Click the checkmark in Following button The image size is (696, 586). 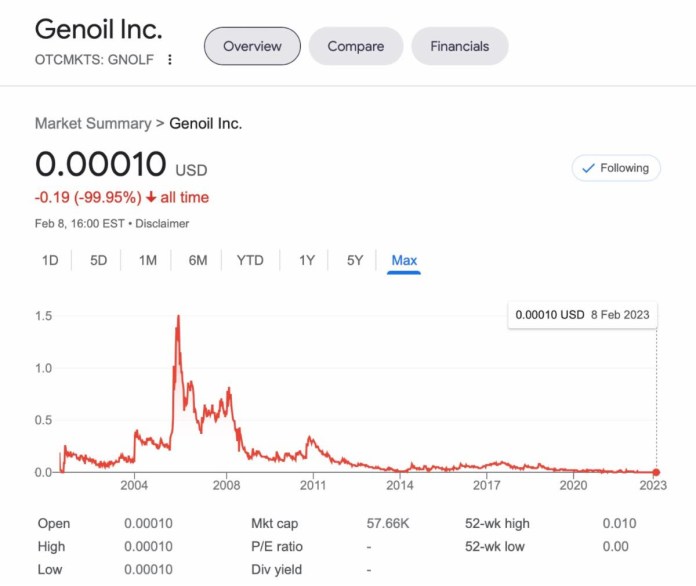588,168
